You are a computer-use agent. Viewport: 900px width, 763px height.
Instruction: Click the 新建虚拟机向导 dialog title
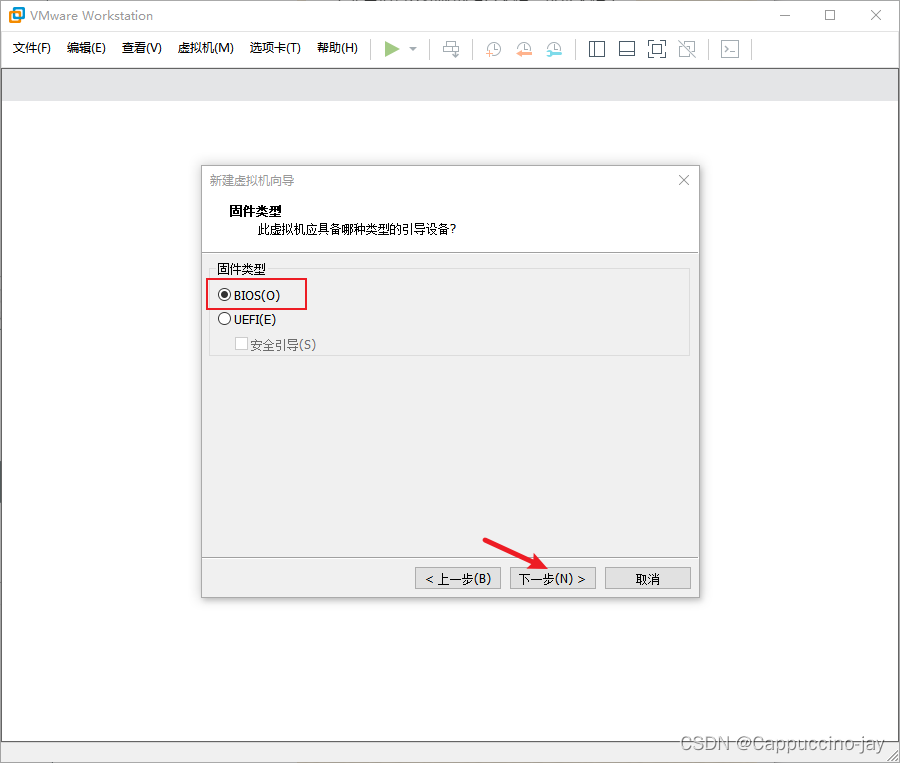(x=251, y=181)
